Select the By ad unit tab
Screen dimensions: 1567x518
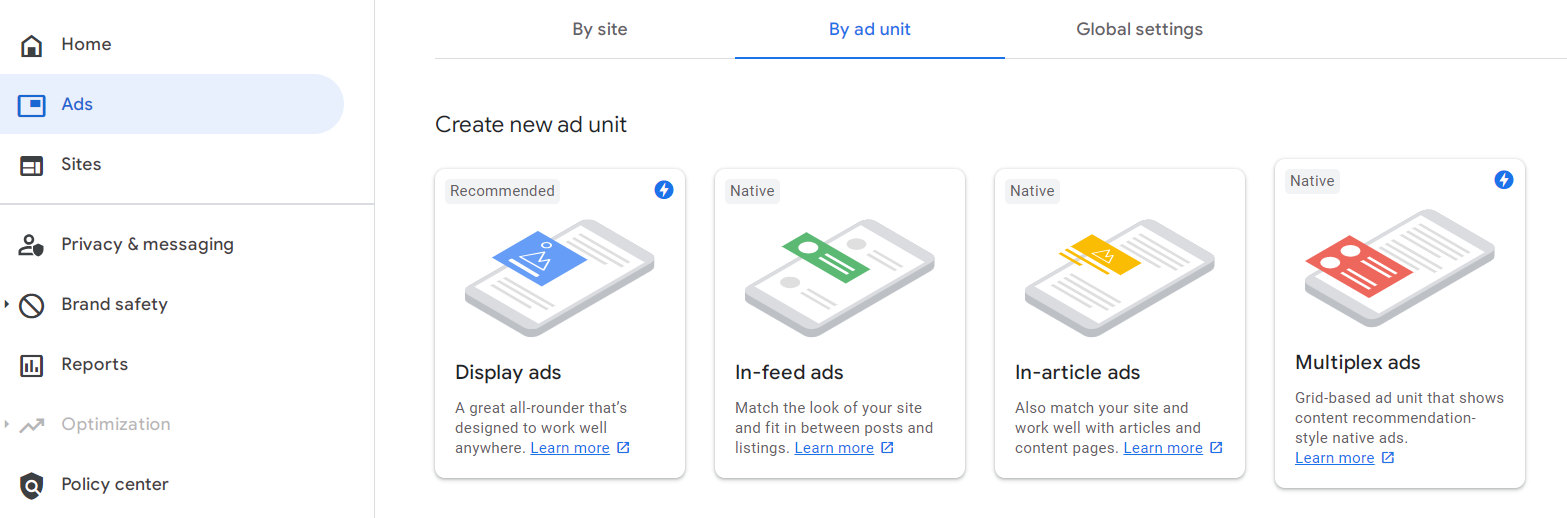(870, 29)
